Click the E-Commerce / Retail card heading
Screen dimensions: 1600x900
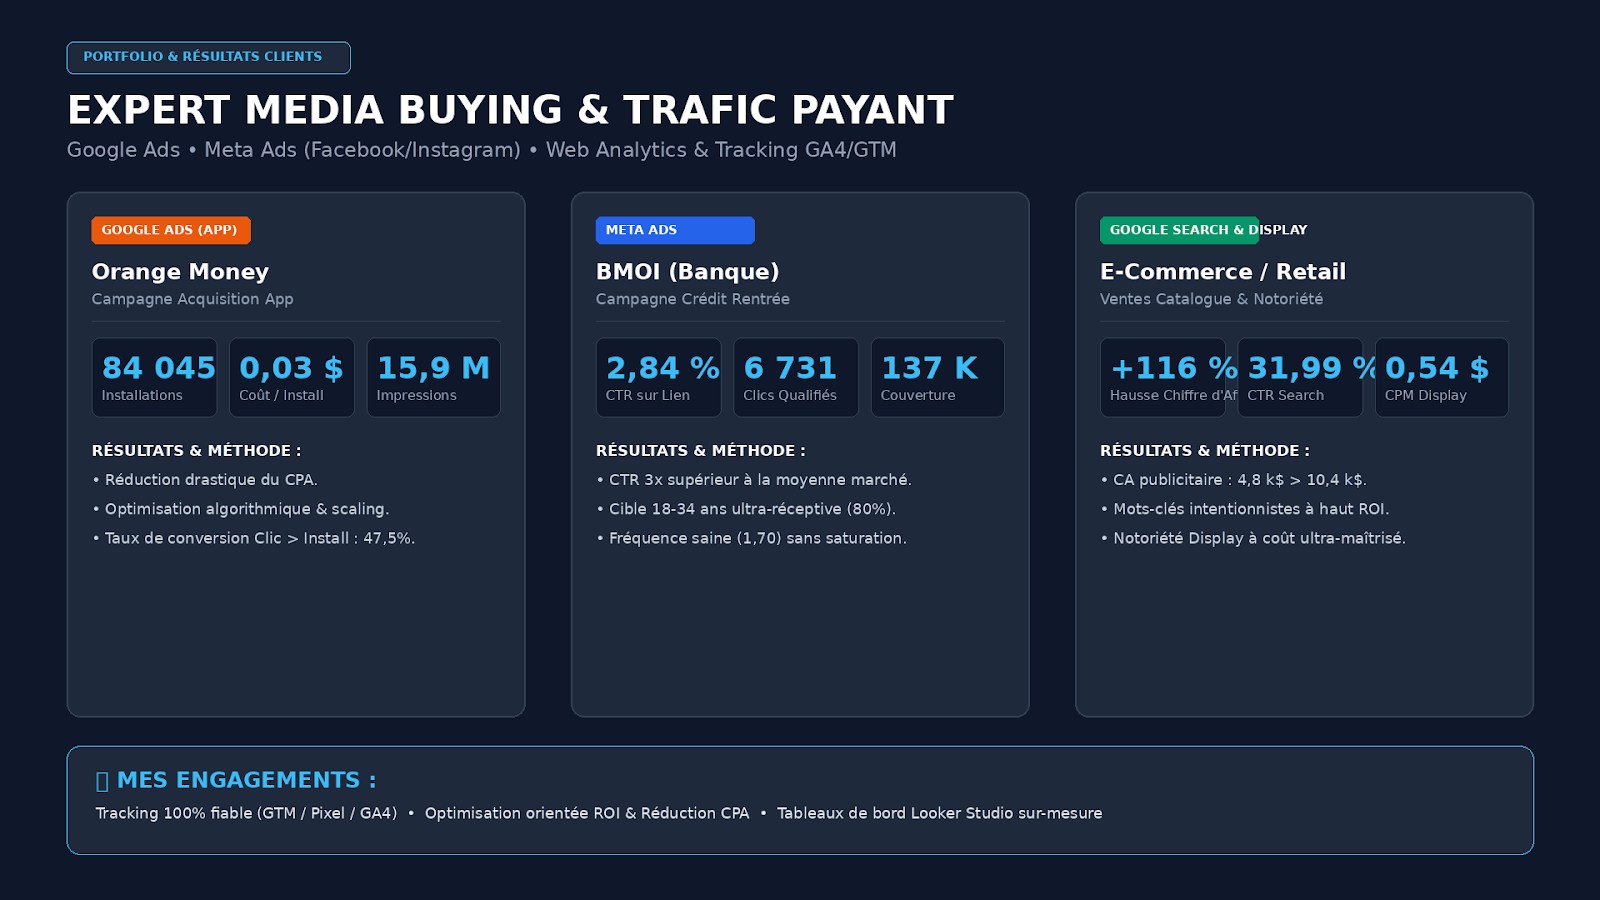[x=1222, y=272]
